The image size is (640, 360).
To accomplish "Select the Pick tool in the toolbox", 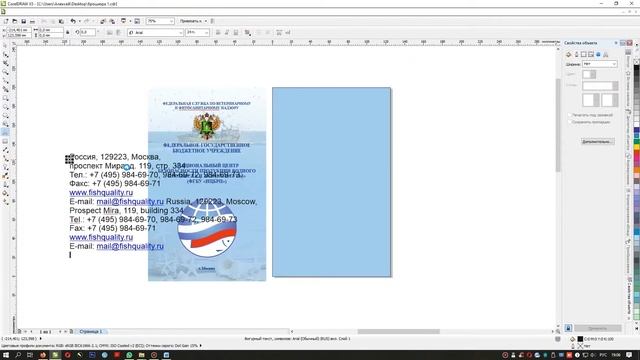I will click(x=5, y=46).
